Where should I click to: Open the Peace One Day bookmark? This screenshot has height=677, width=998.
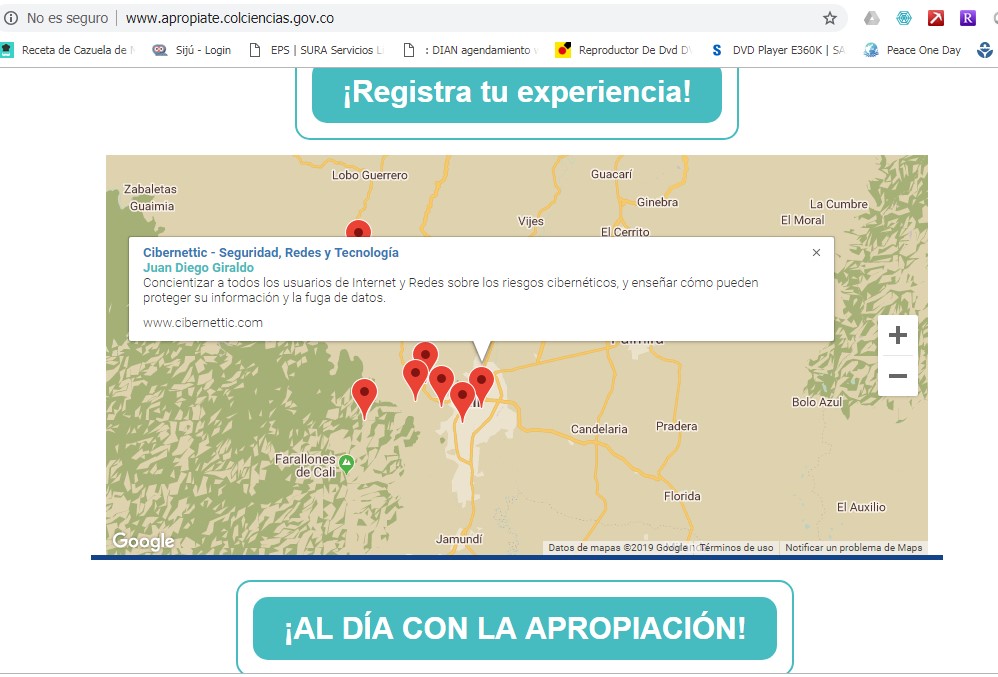pyautogui.click(x=912, y=50)
